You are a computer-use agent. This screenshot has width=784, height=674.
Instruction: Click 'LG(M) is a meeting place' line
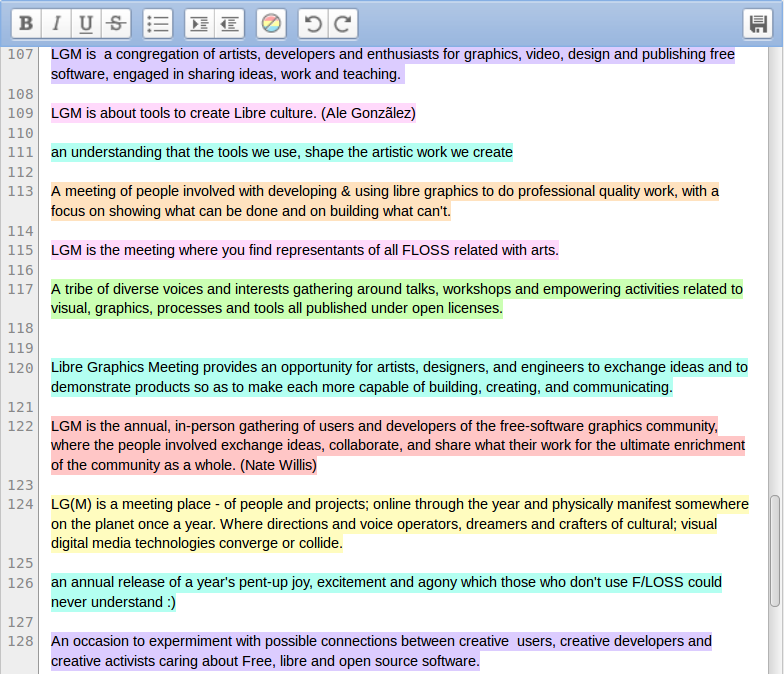click(x=400, y=504)
